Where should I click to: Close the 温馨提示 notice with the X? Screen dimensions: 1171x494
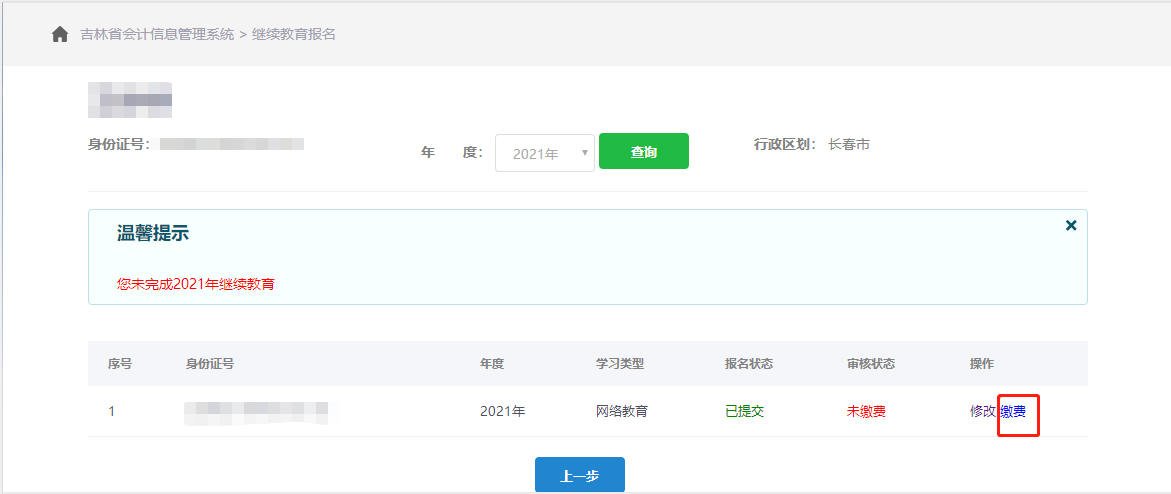(1071, 226)
